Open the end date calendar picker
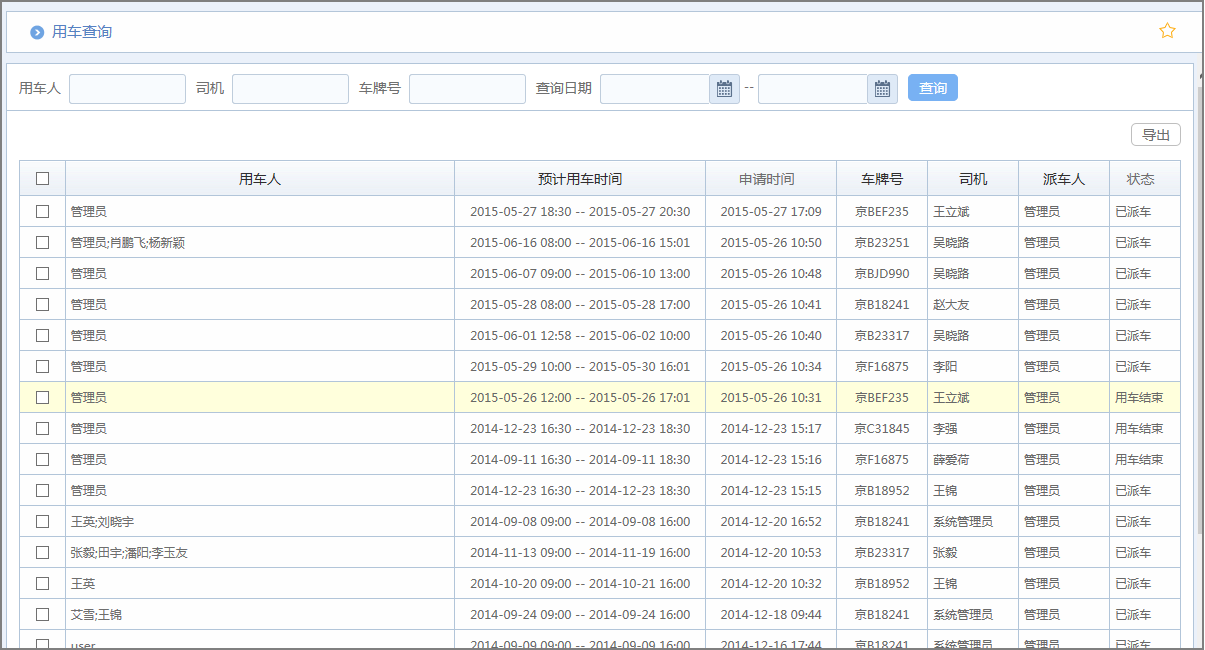The height and width of the screenshot is (650, 1205). pyautogui.click(x=883, y=89)
